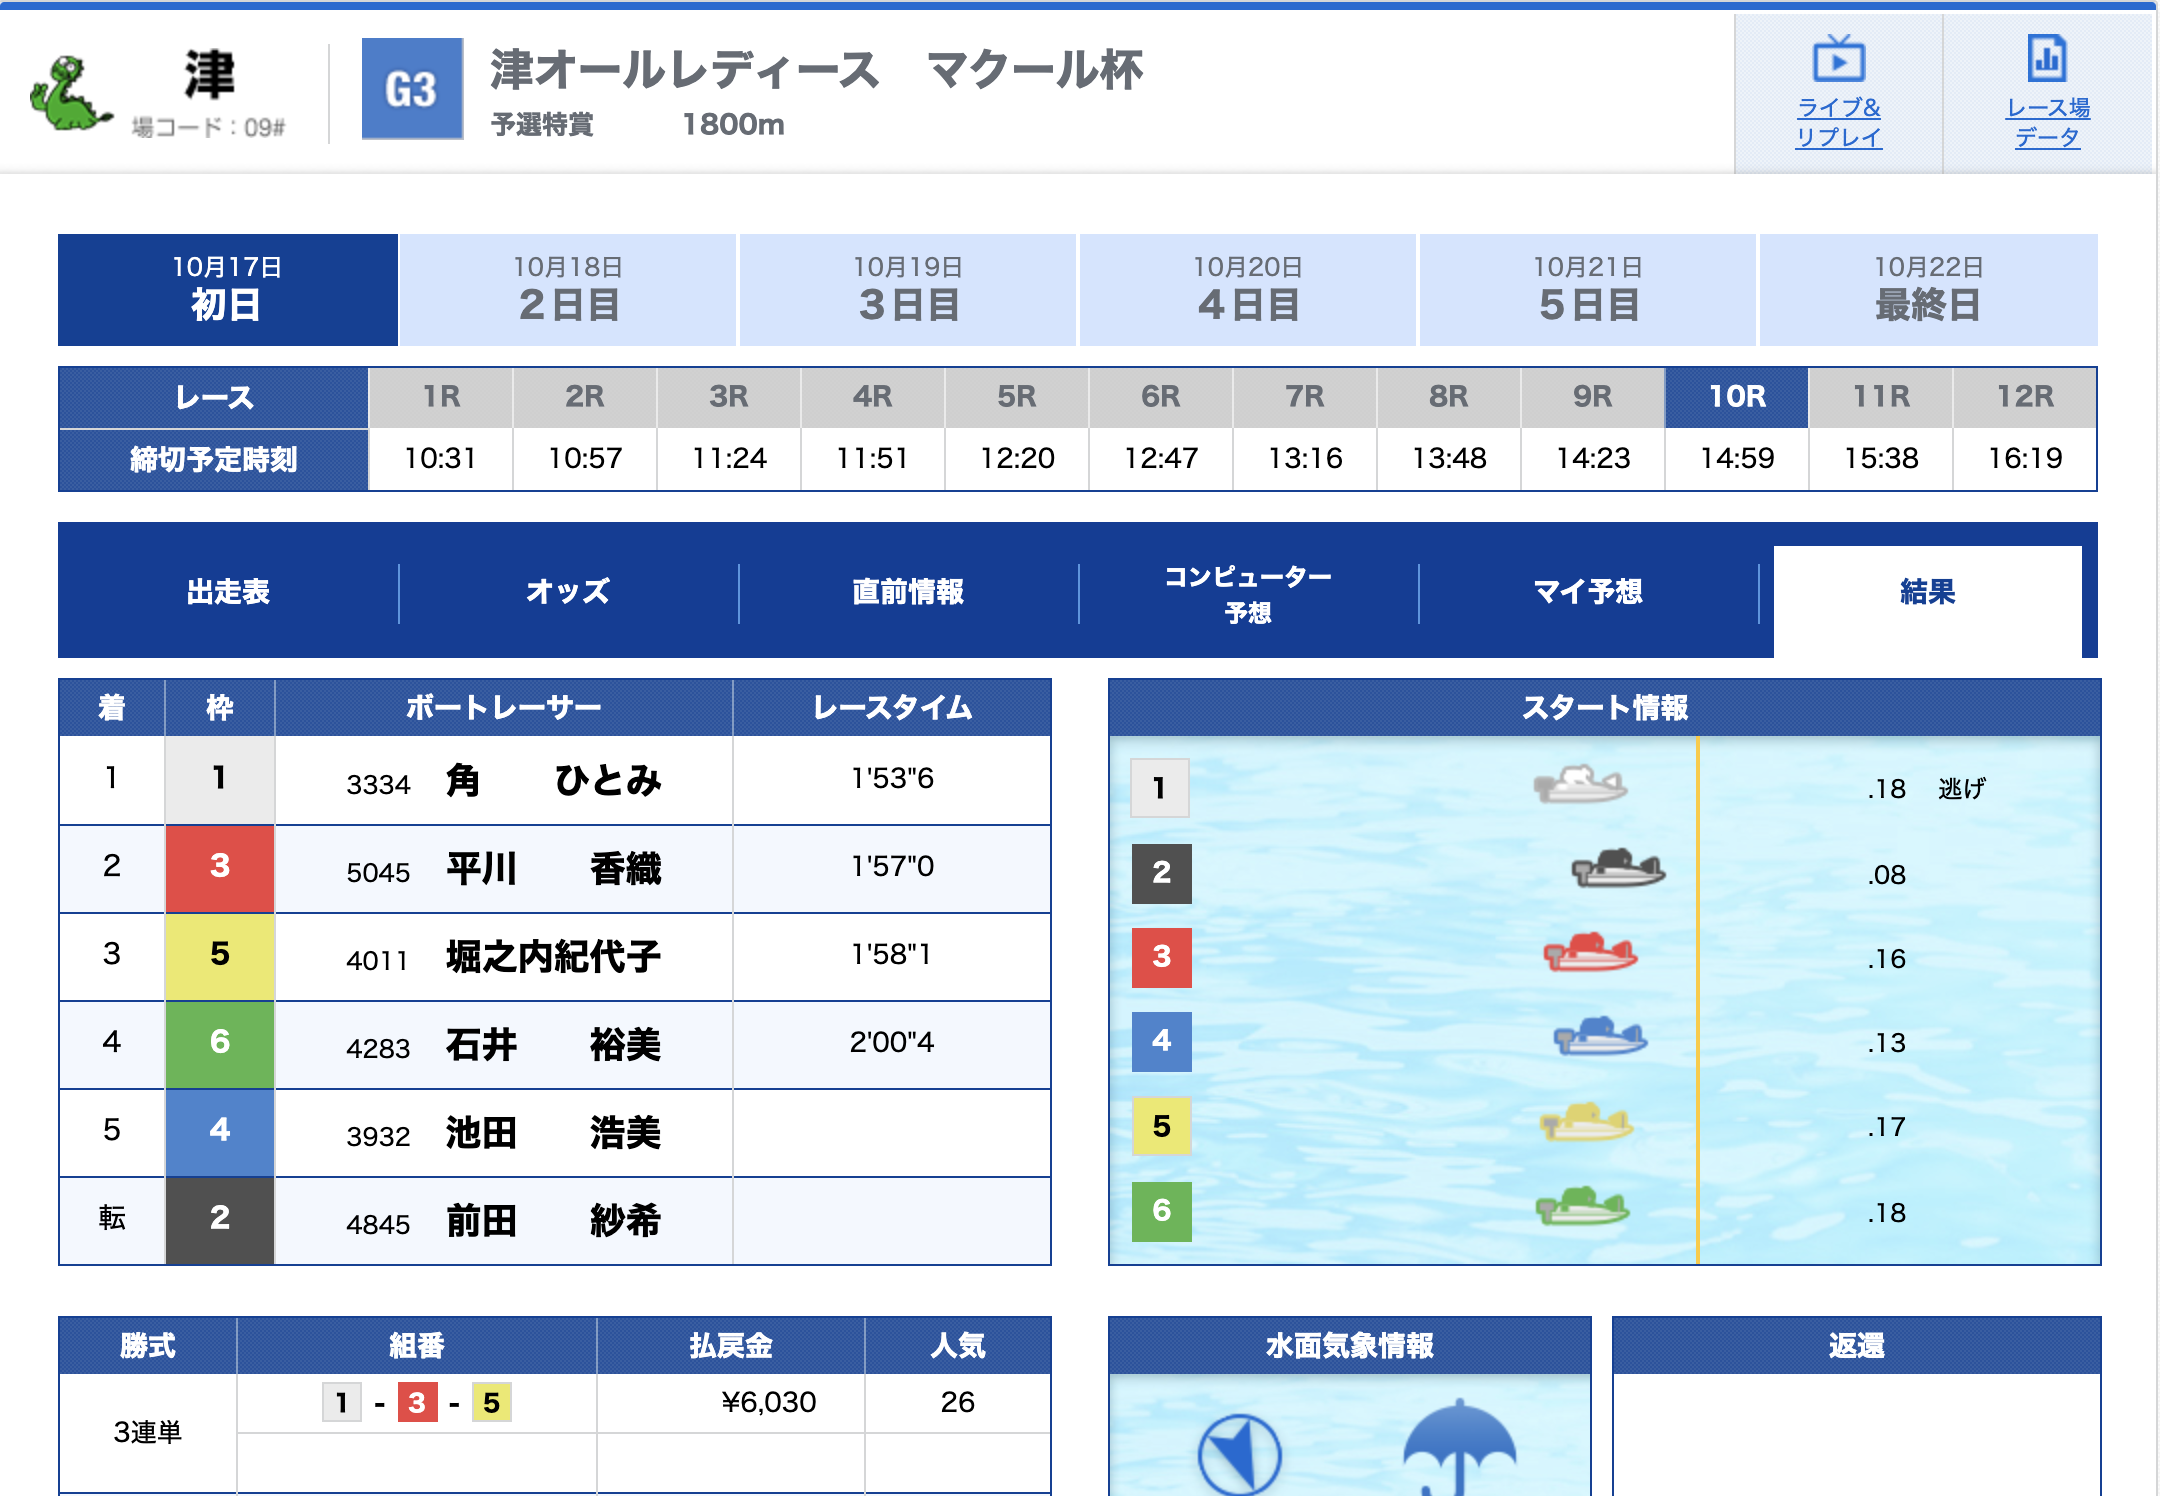Click the G3 grade badge

point(412,89)
